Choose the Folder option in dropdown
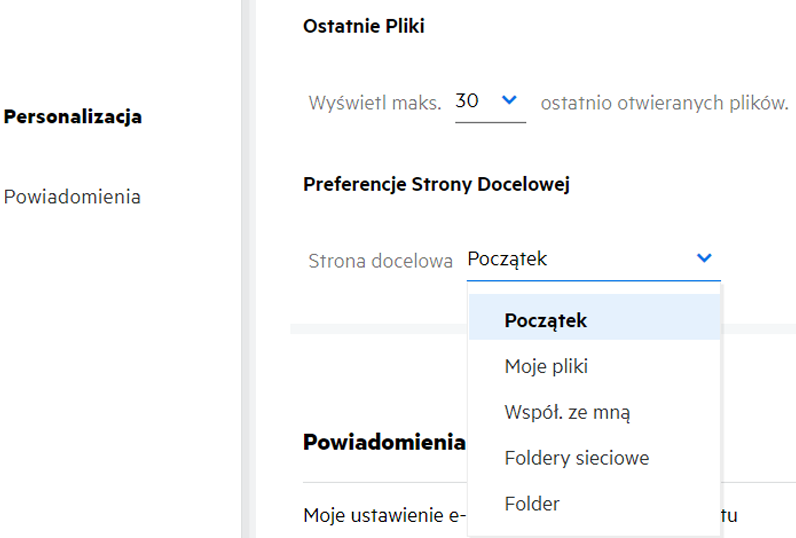The image size is (796, 538). (x=532, y=504)
